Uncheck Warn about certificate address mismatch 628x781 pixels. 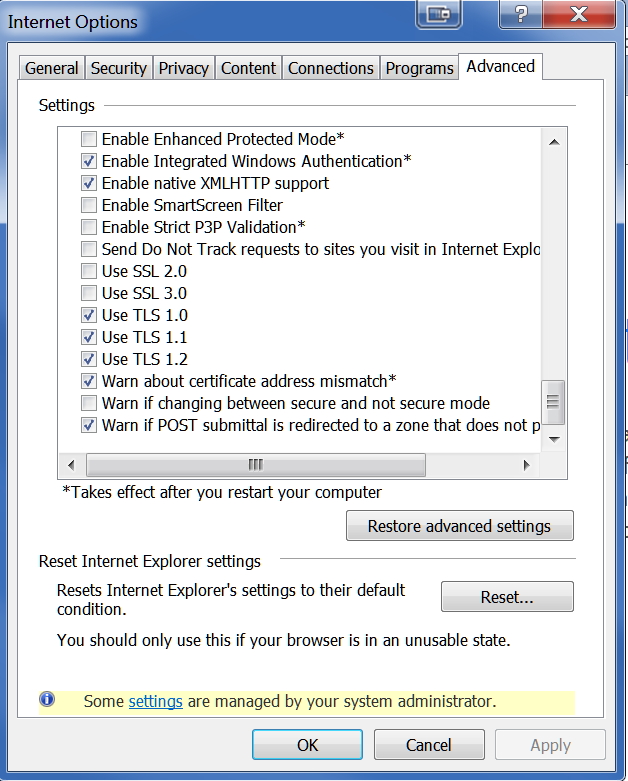[x=89, y=381]
